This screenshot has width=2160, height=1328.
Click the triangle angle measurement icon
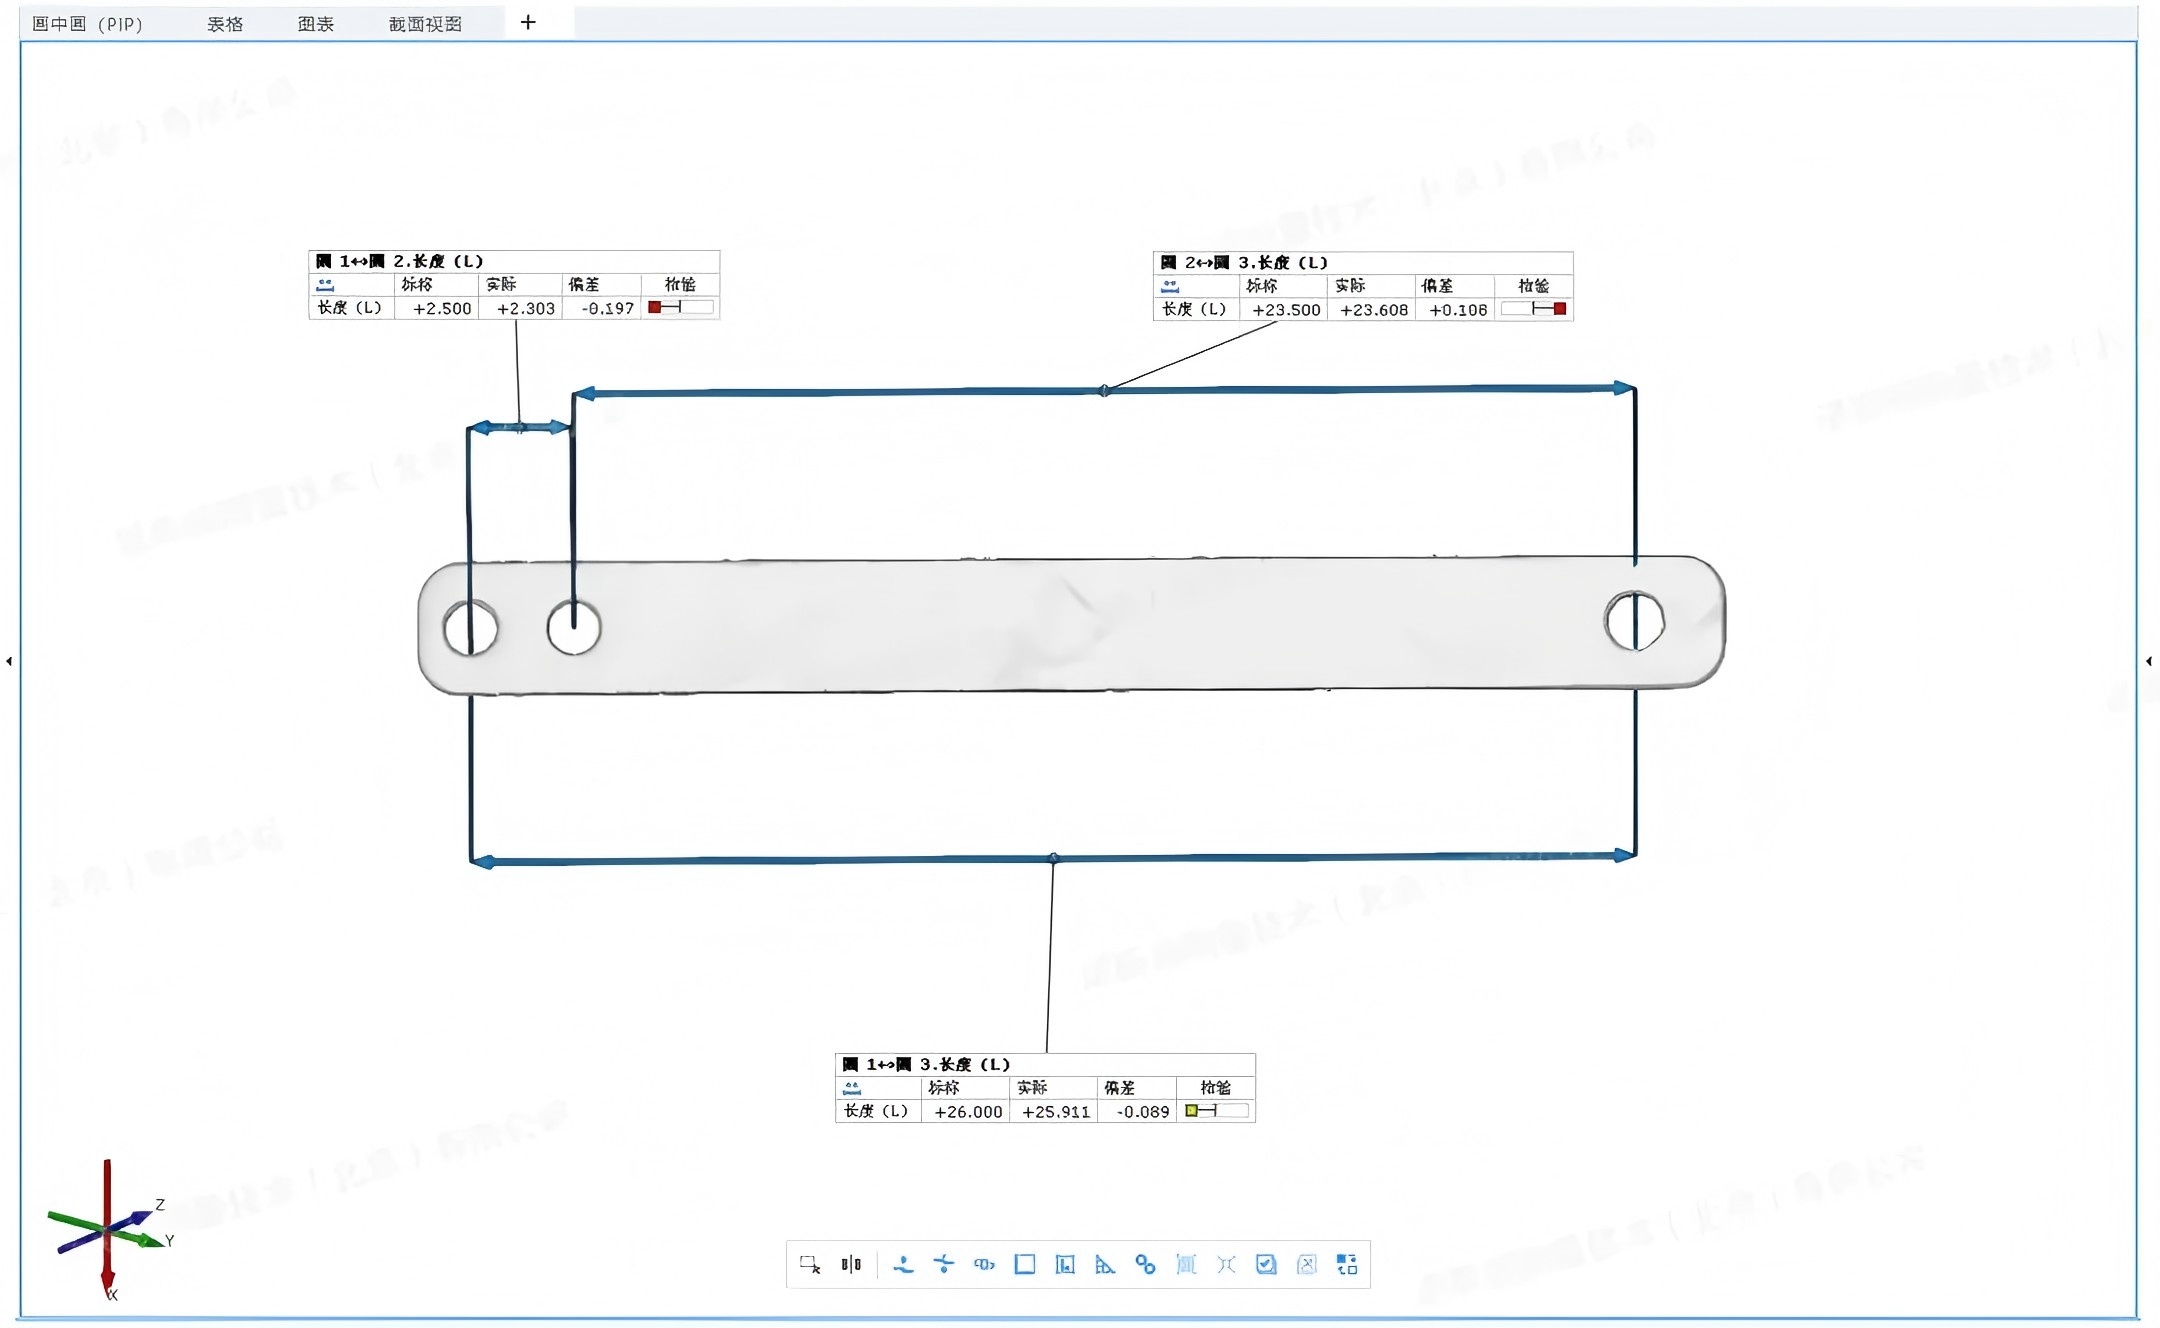click(x=1105, y=1265)
